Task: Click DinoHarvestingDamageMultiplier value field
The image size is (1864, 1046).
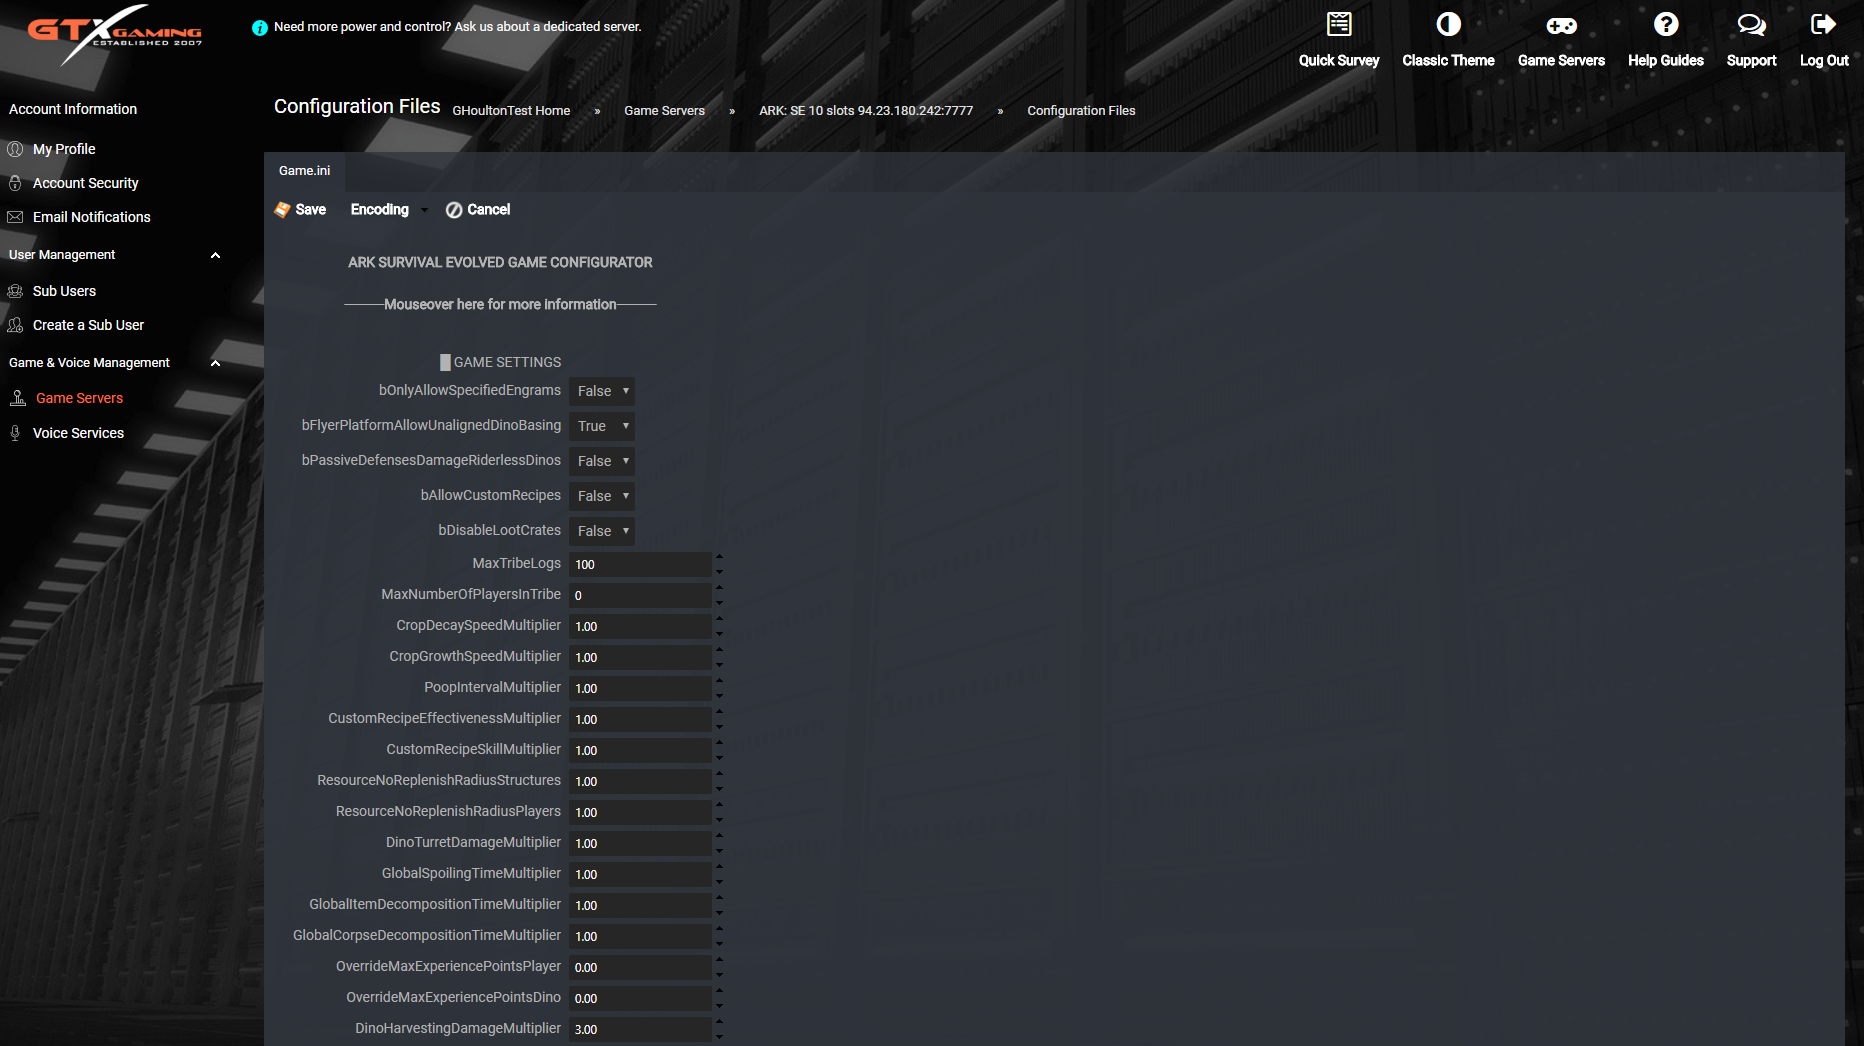Action: pos(640,1030)
